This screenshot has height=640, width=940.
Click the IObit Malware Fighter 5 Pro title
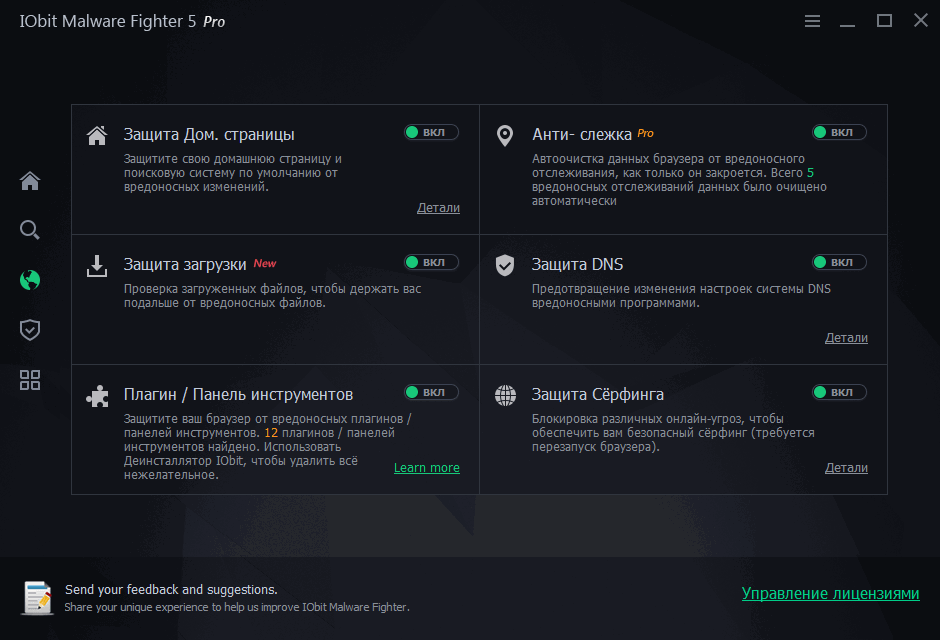point(120,21)
